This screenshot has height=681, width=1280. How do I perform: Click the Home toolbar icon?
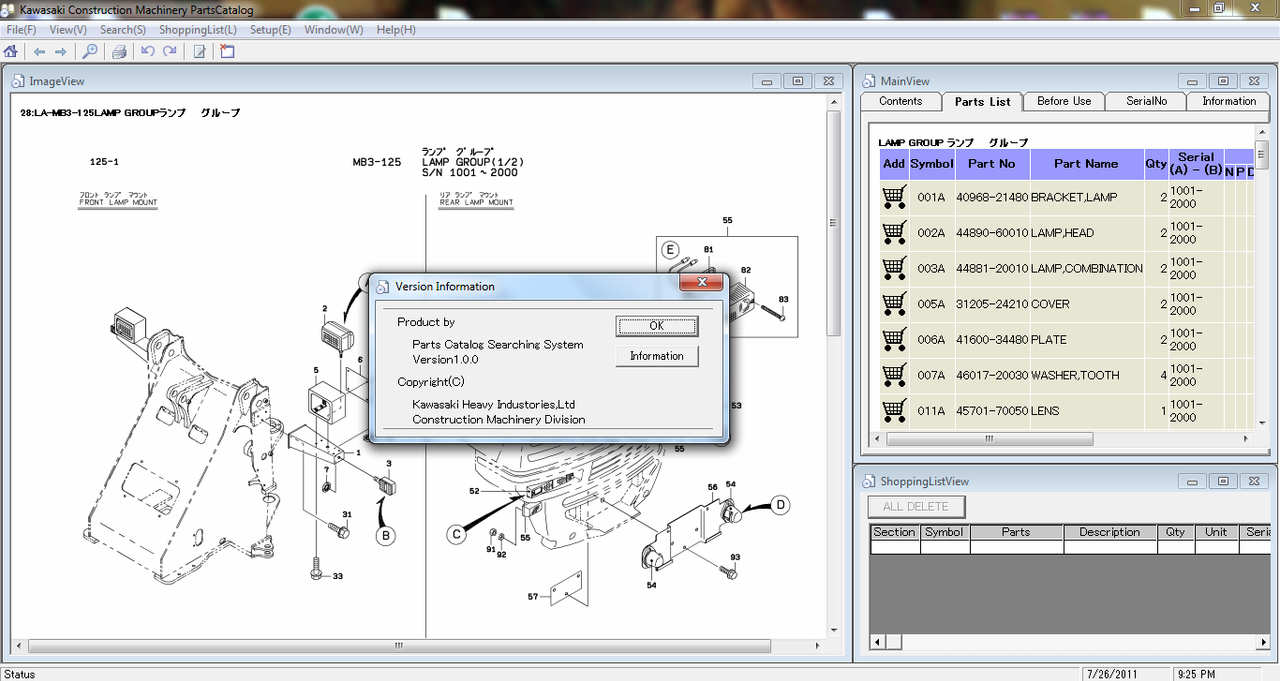[11, 51]
